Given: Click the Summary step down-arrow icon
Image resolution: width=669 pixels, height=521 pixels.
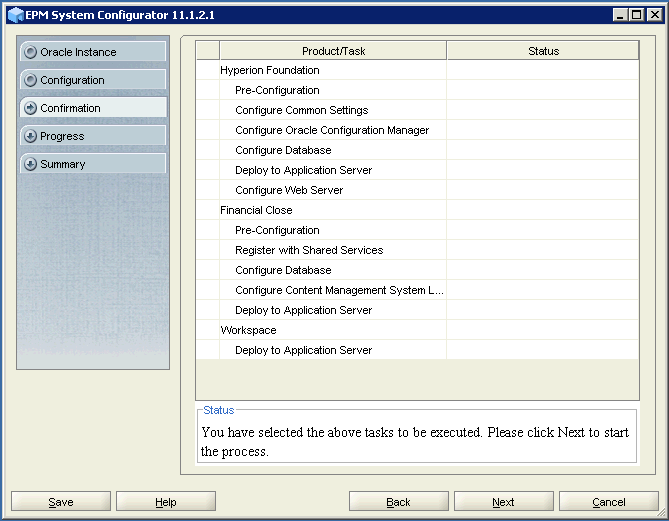Looking at the screenshot, I should pyautogui.click(x=30, y=164).
